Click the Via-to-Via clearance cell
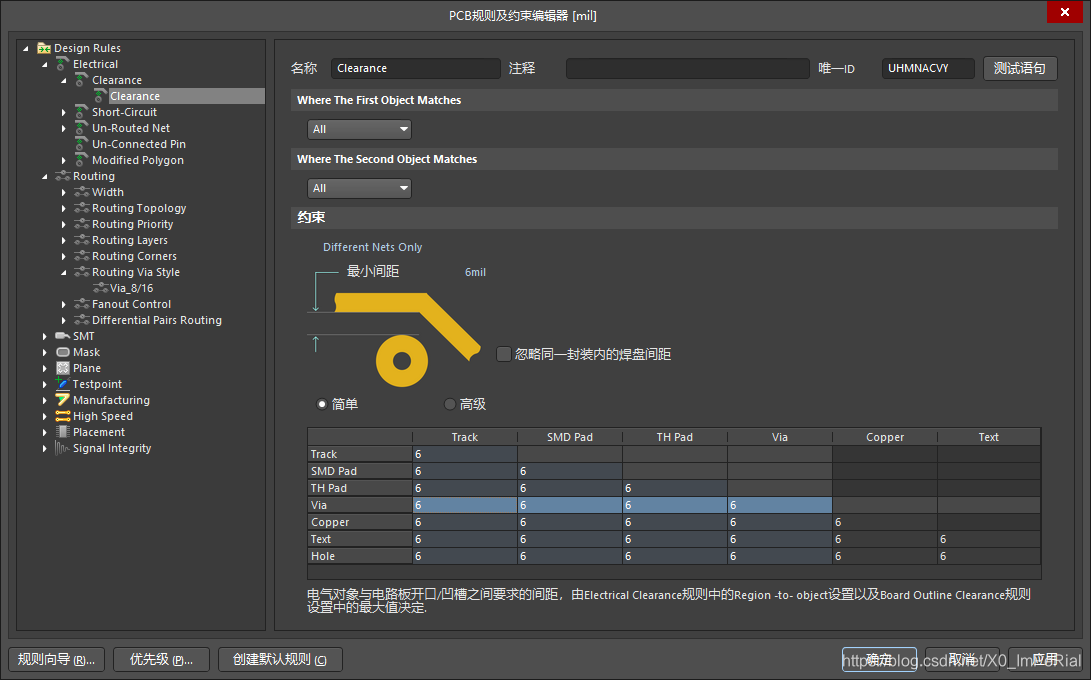Image resolution: width=1091 pixels, height=680 pixels. point(779,505)
